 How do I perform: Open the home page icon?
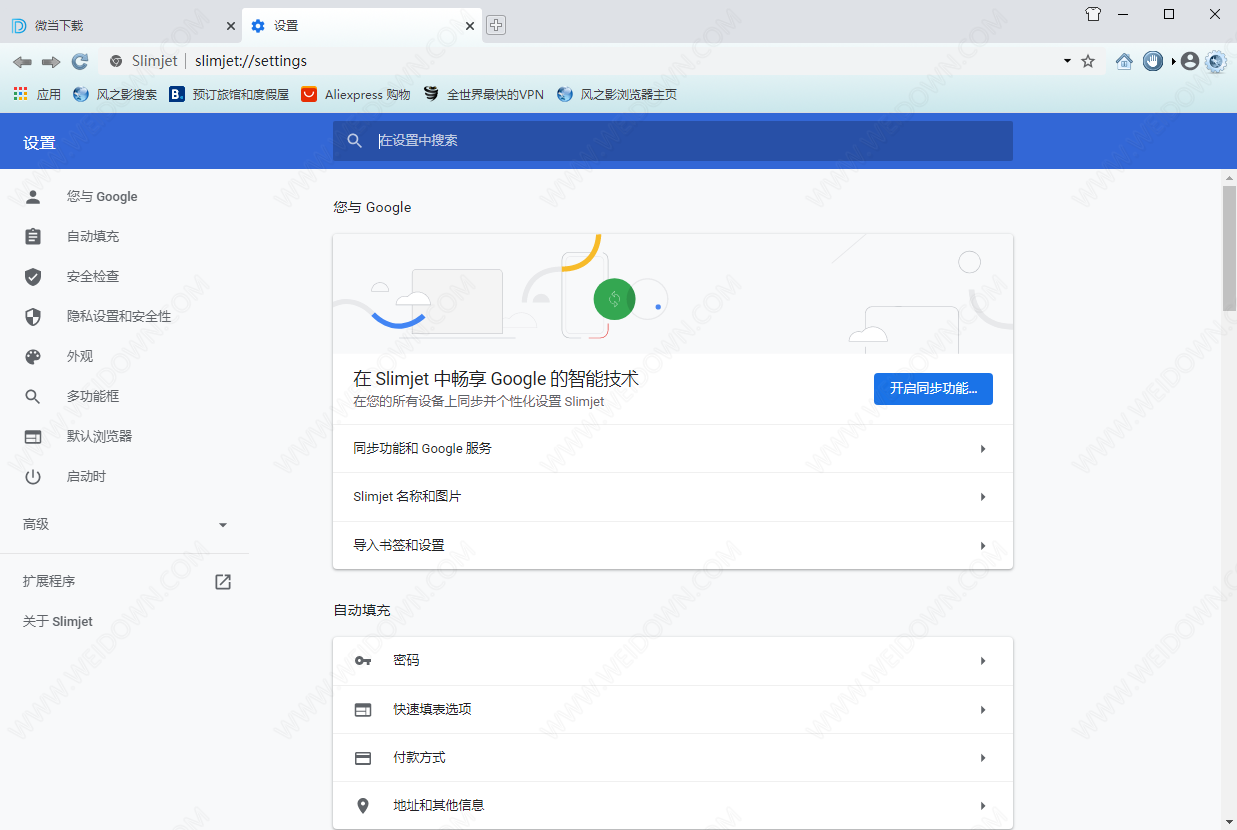[1124, 61]
